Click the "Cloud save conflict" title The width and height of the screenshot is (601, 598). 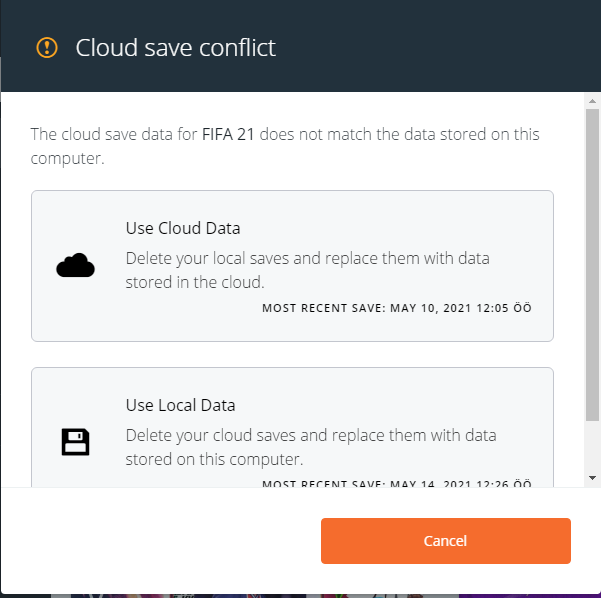pyautogui.click(x=176, y=47)
